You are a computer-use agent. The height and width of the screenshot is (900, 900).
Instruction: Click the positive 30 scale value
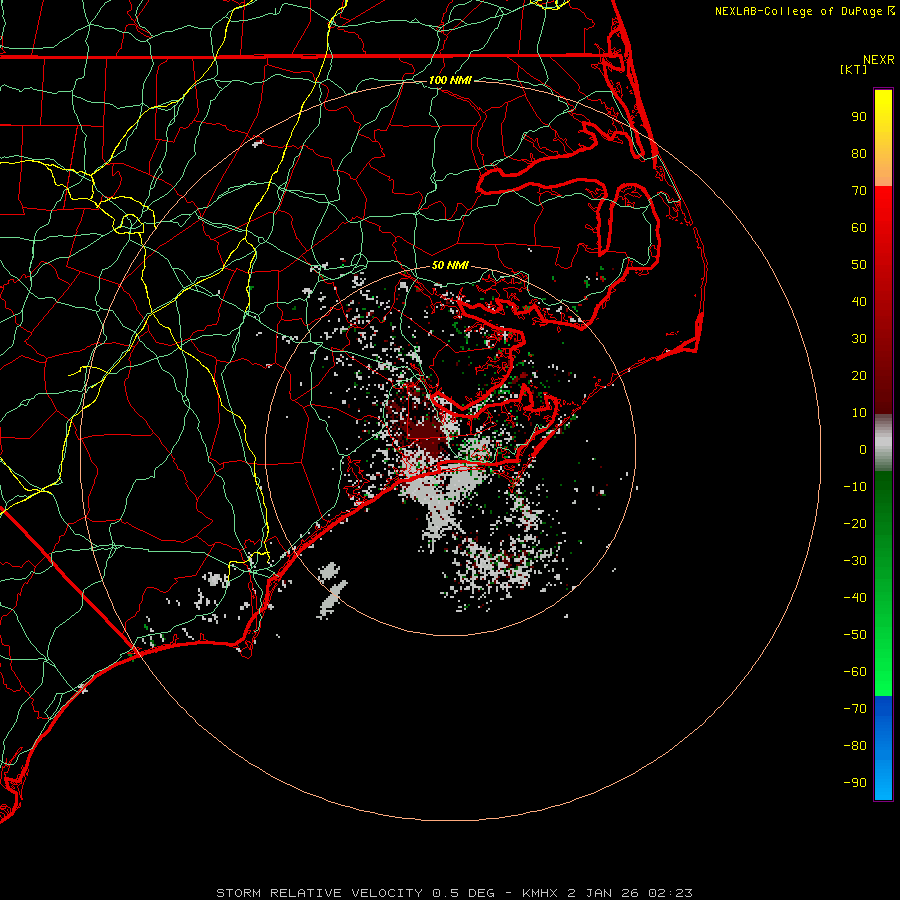coord(859,339)
